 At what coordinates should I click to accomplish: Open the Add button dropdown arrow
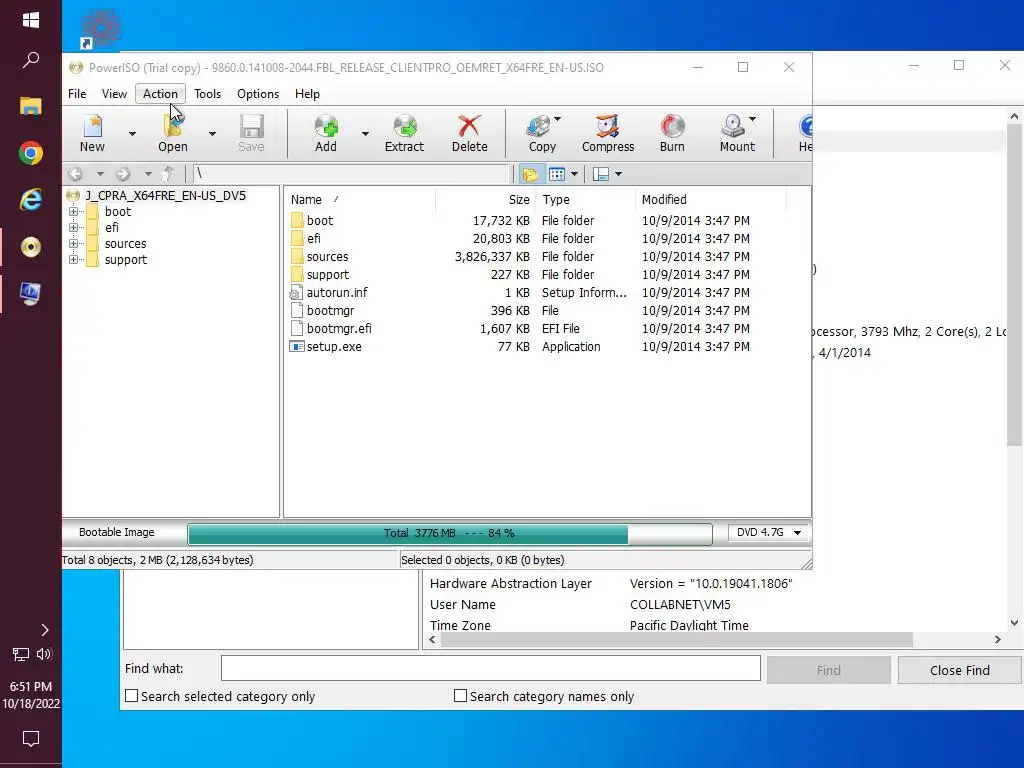(365, 134)
